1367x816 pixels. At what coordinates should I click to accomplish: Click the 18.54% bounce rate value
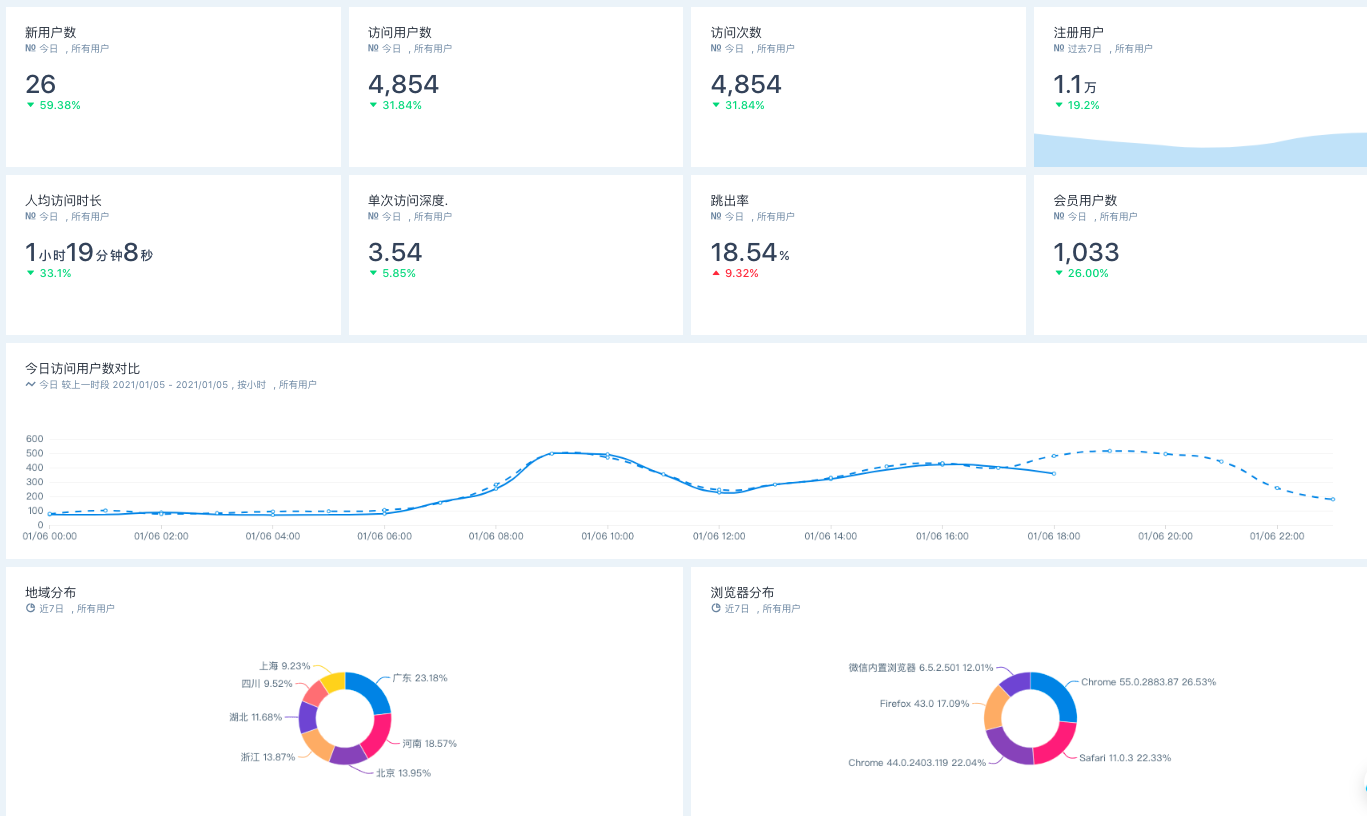(750, 252)
